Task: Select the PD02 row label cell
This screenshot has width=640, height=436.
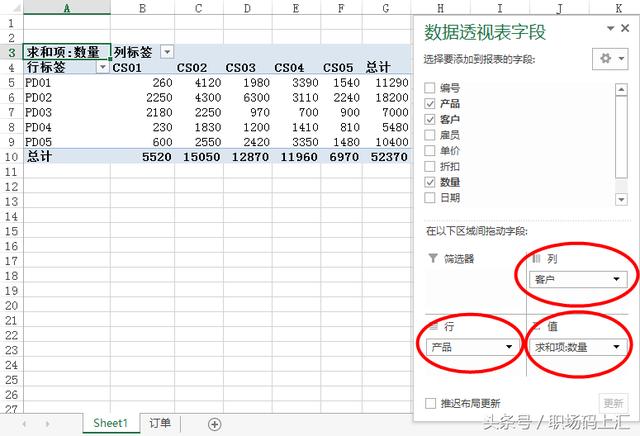Action: (67, 98)
